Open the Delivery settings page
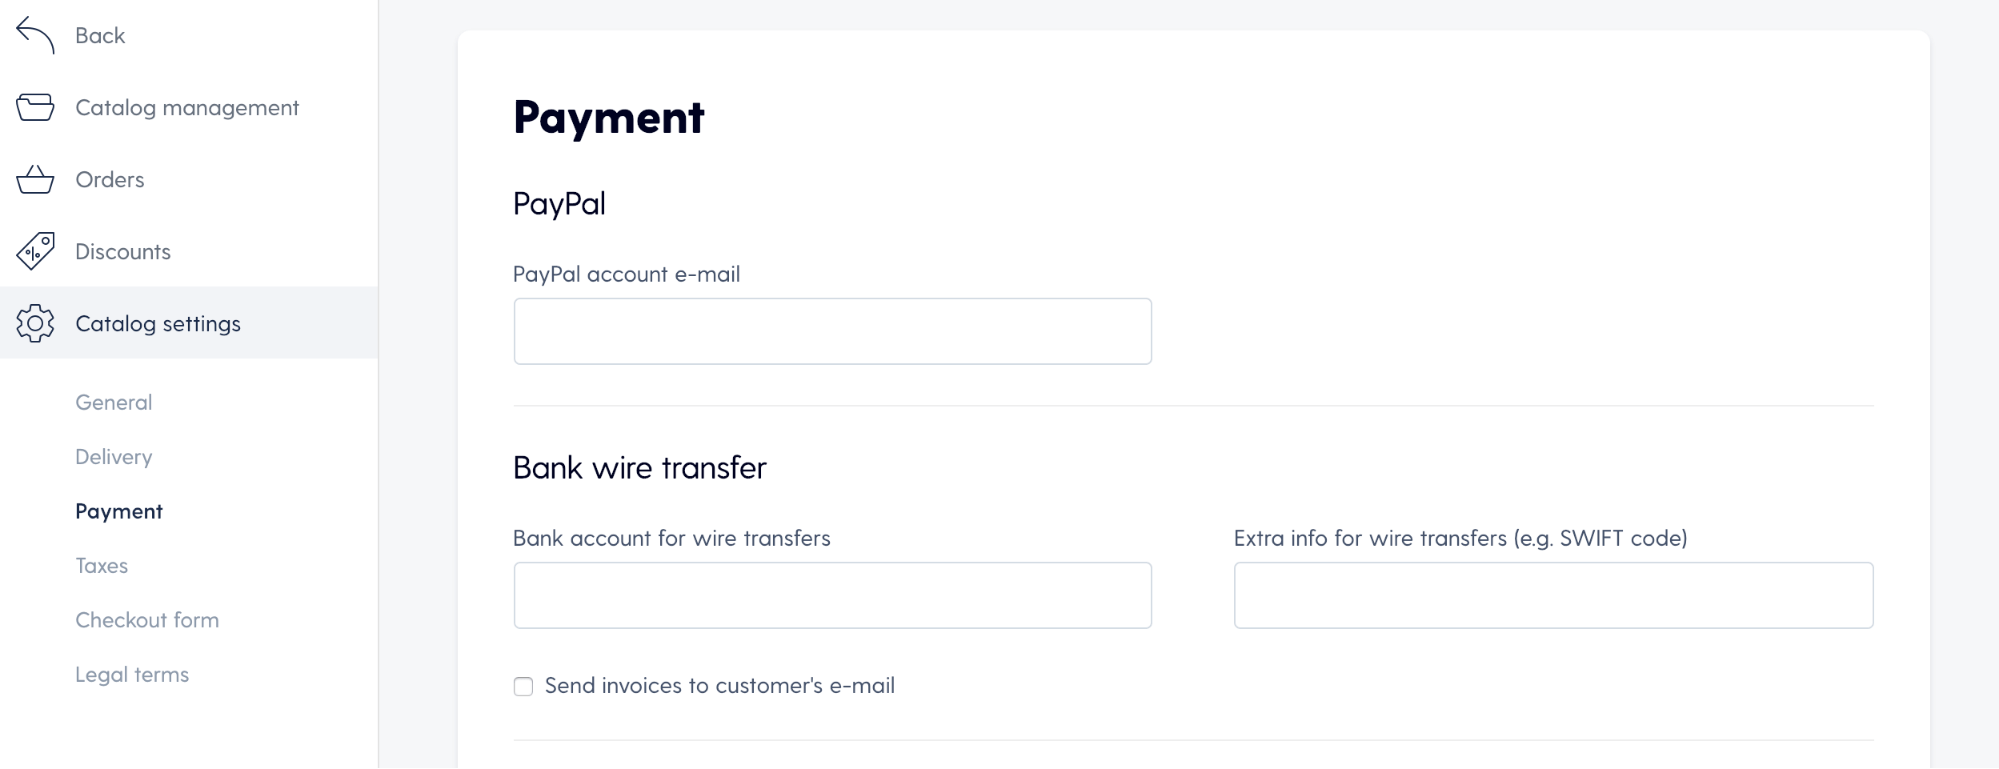This screenshot has height=769, width=1999. coord(114,457)
